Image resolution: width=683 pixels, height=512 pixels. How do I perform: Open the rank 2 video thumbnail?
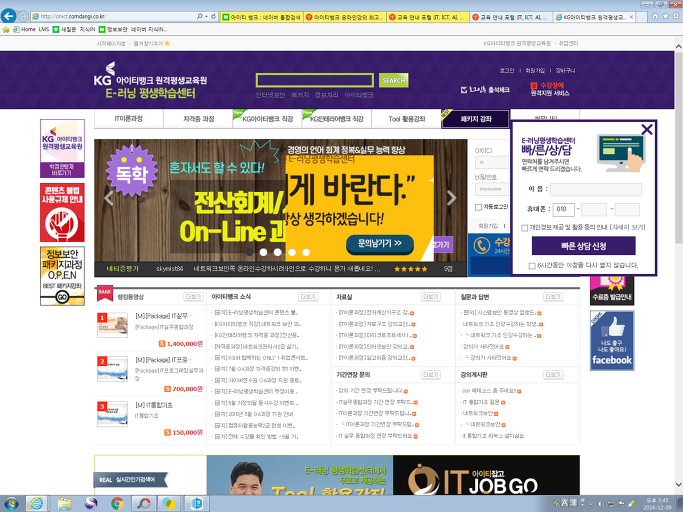112,369
